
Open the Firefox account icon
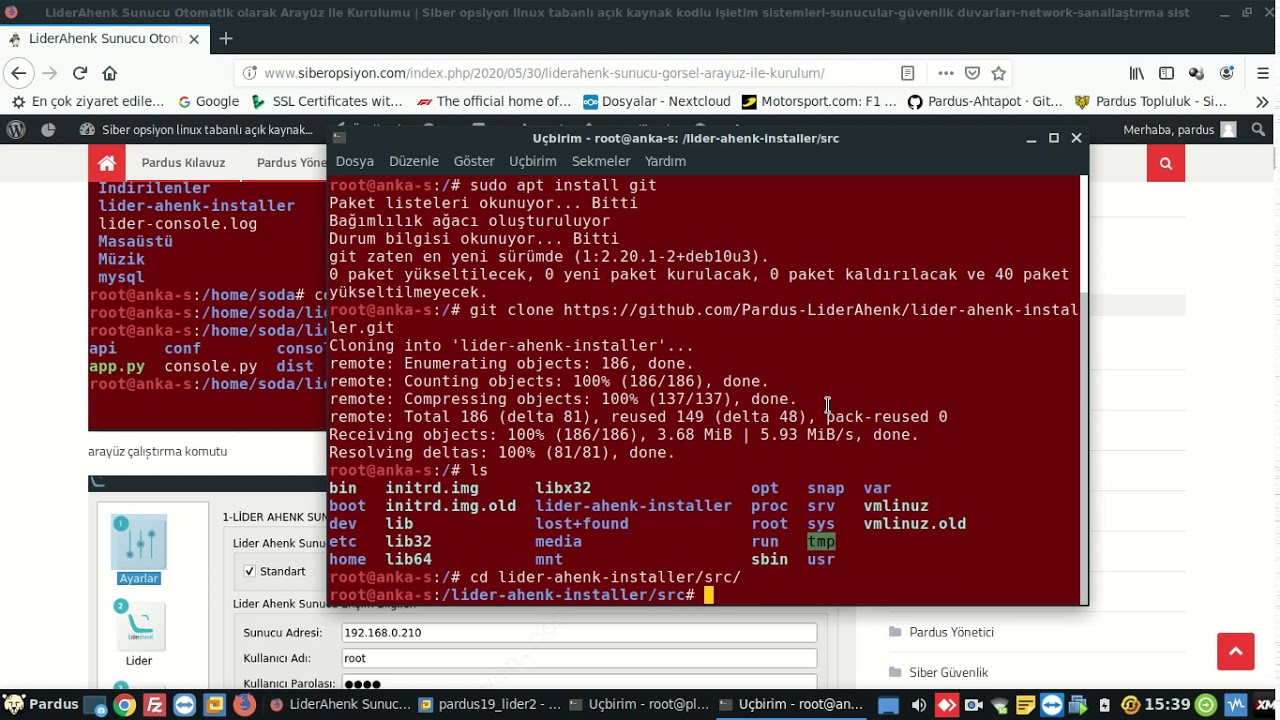(1227, 73)
